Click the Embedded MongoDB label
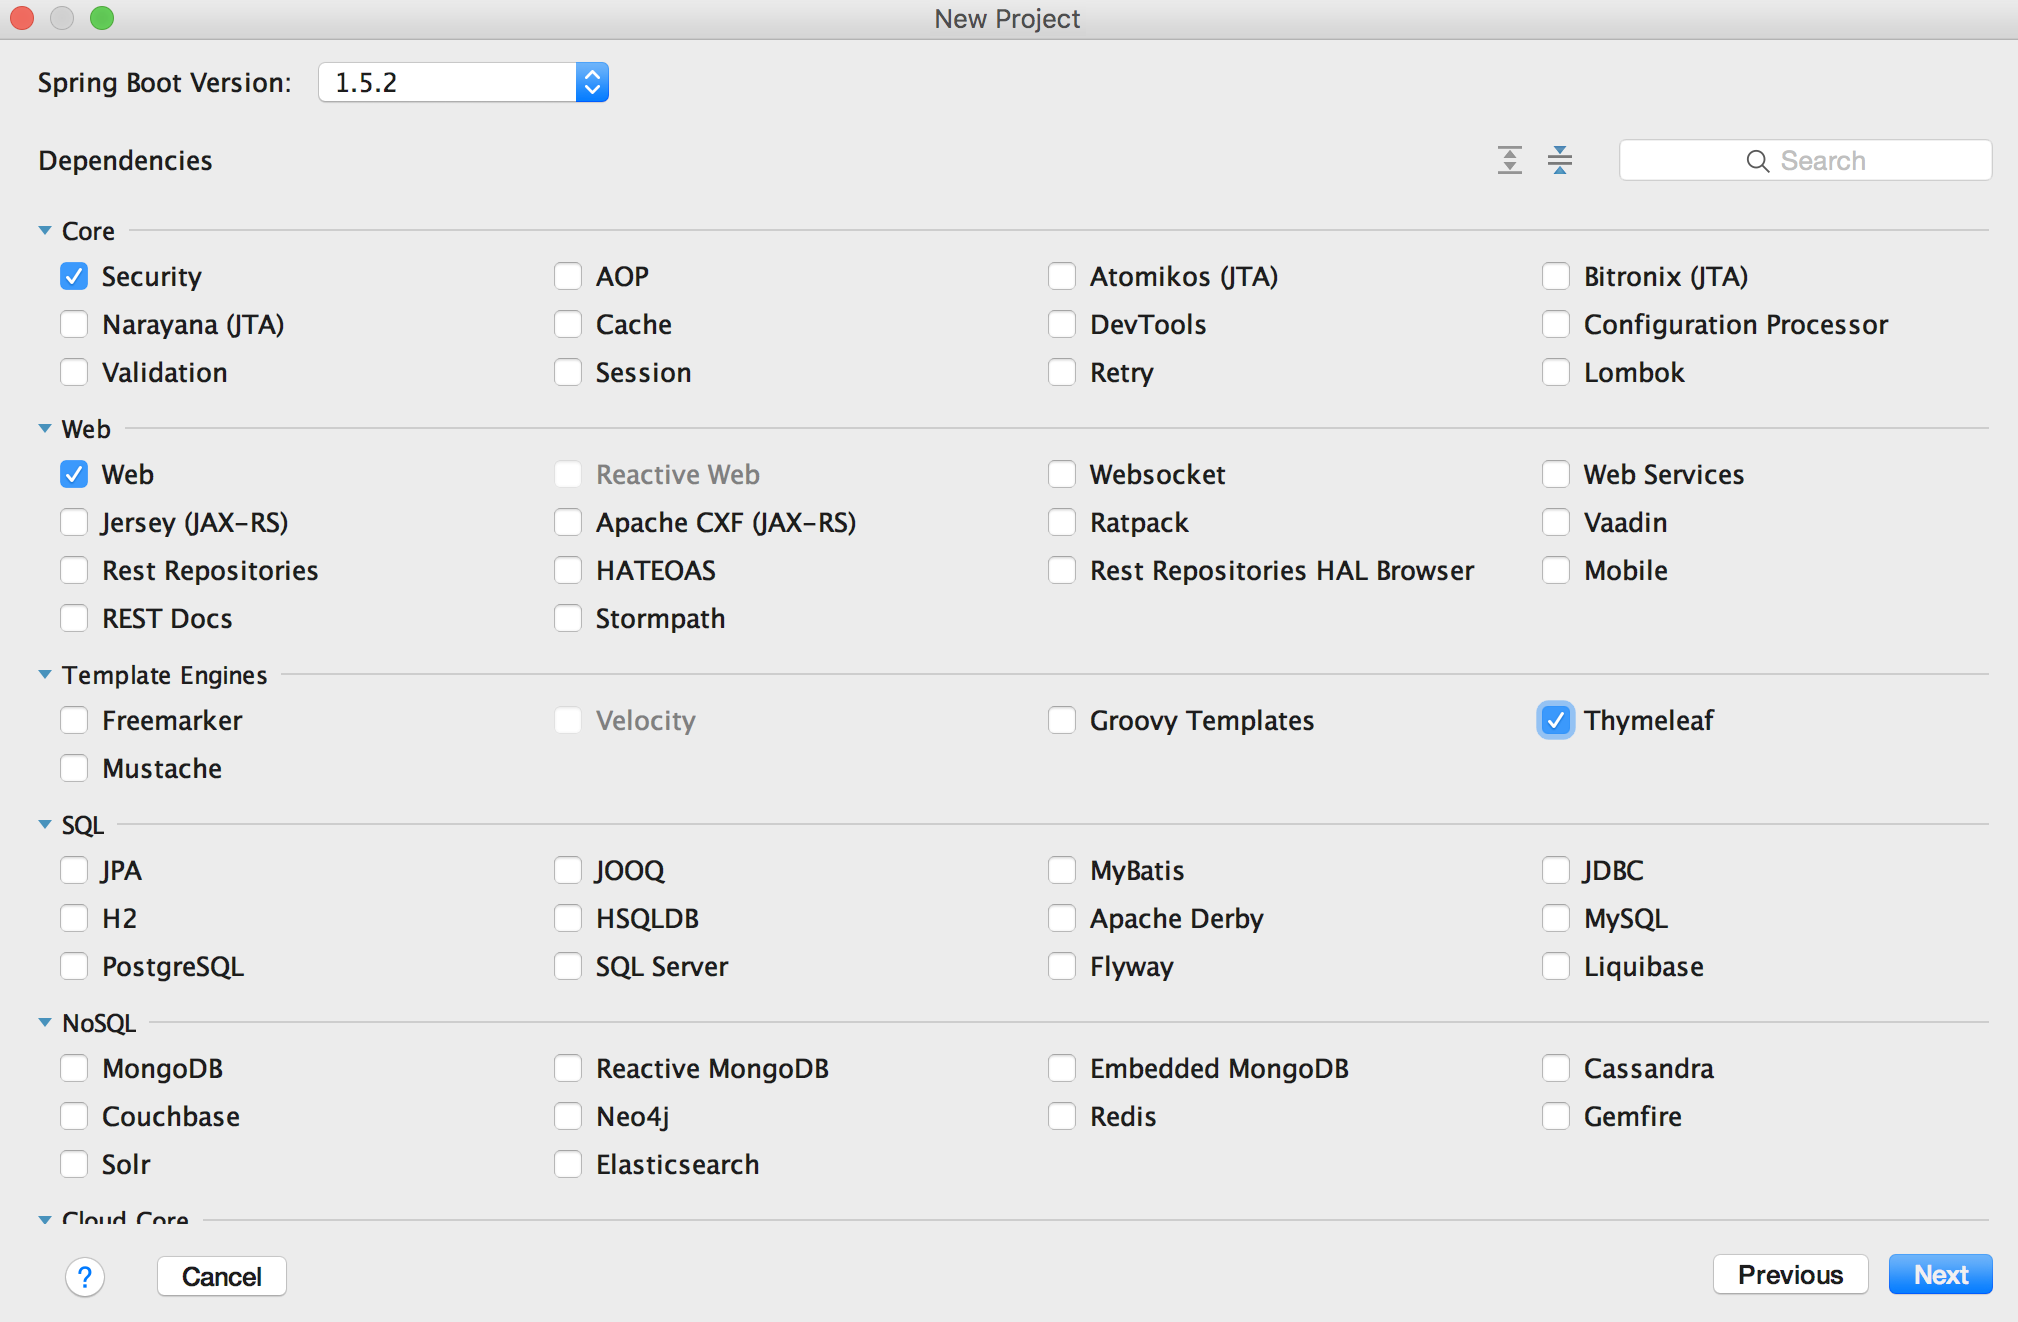 pyautogui.click(x=1219, y=1069)
